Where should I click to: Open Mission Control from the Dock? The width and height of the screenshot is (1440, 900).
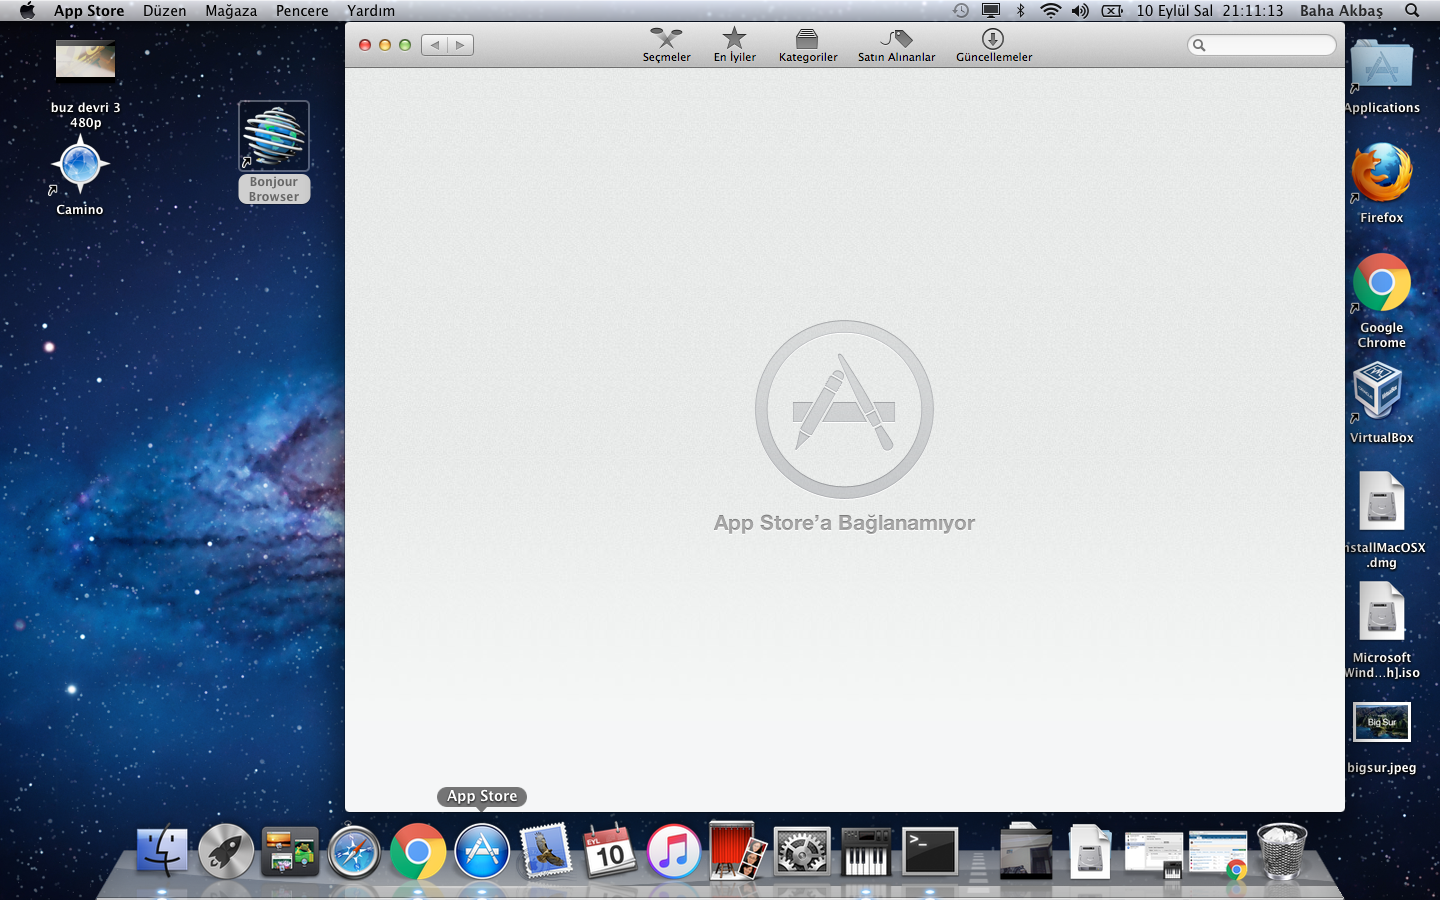click(290, 852)
